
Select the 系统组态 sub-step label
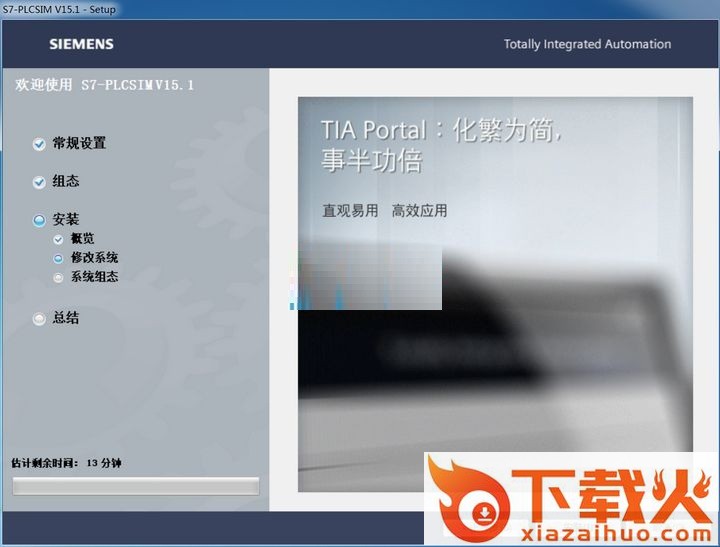[x=94, y=276]
